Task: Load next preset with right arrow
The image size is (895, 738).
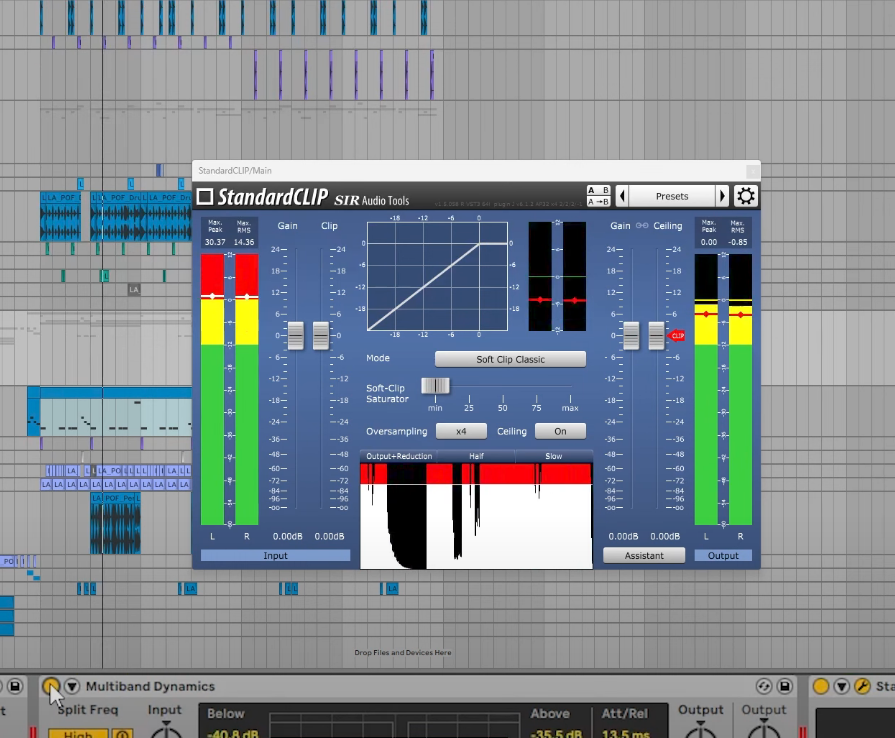Action: (x=722, y=196)
